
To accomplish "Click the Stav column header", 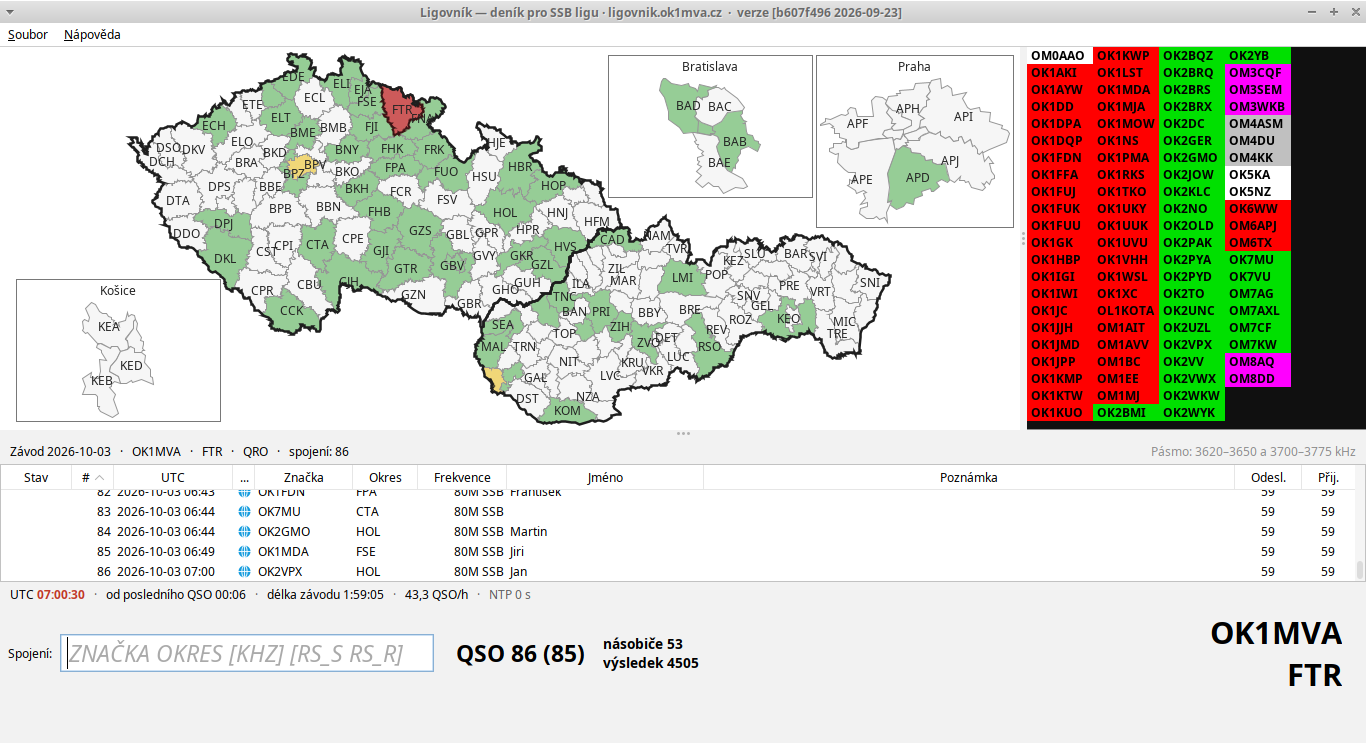I will click(37, 477).
